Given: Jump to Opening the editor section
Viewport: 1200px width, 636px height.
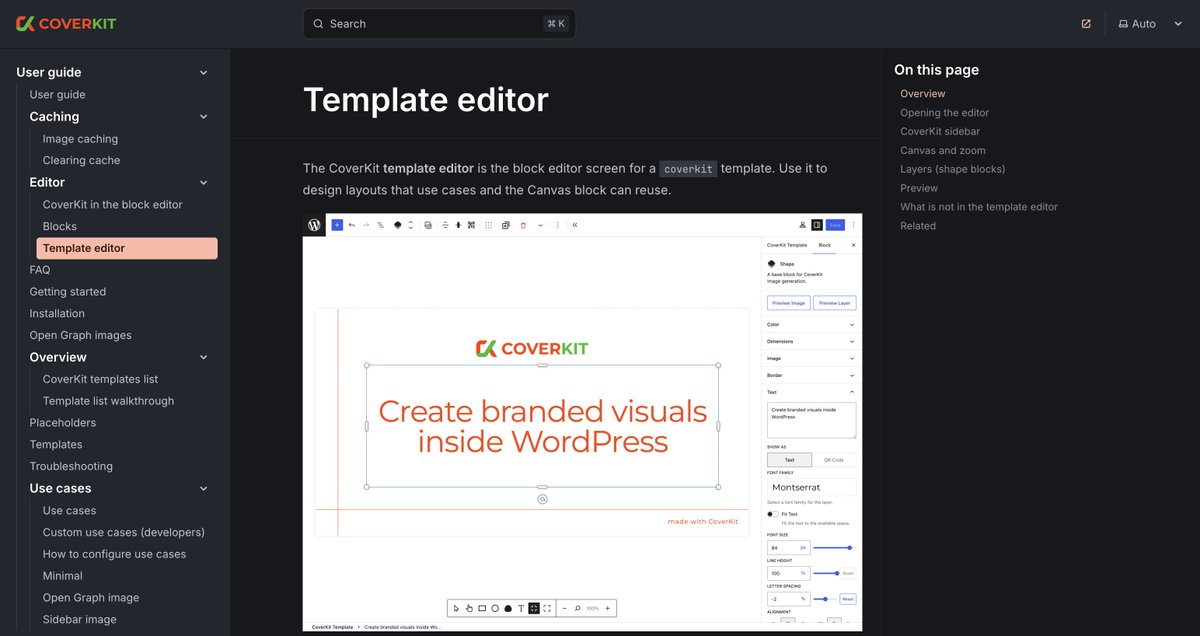Looking at the screenshot, I should point(944,113).
